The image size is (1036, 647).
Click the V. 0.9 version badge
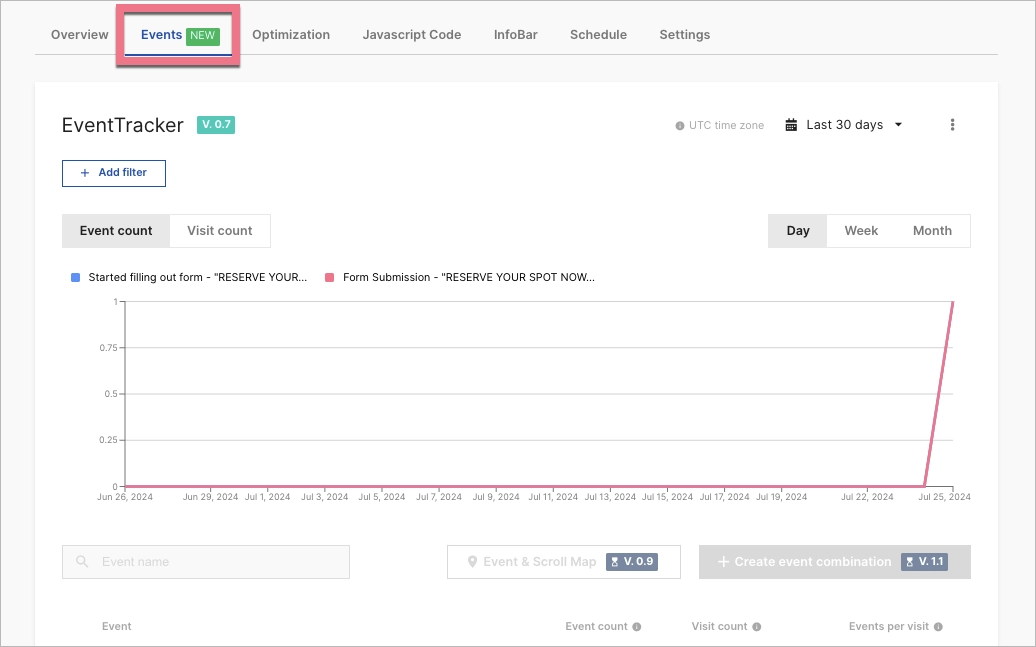pyautogui.click(x=630, y=562)
